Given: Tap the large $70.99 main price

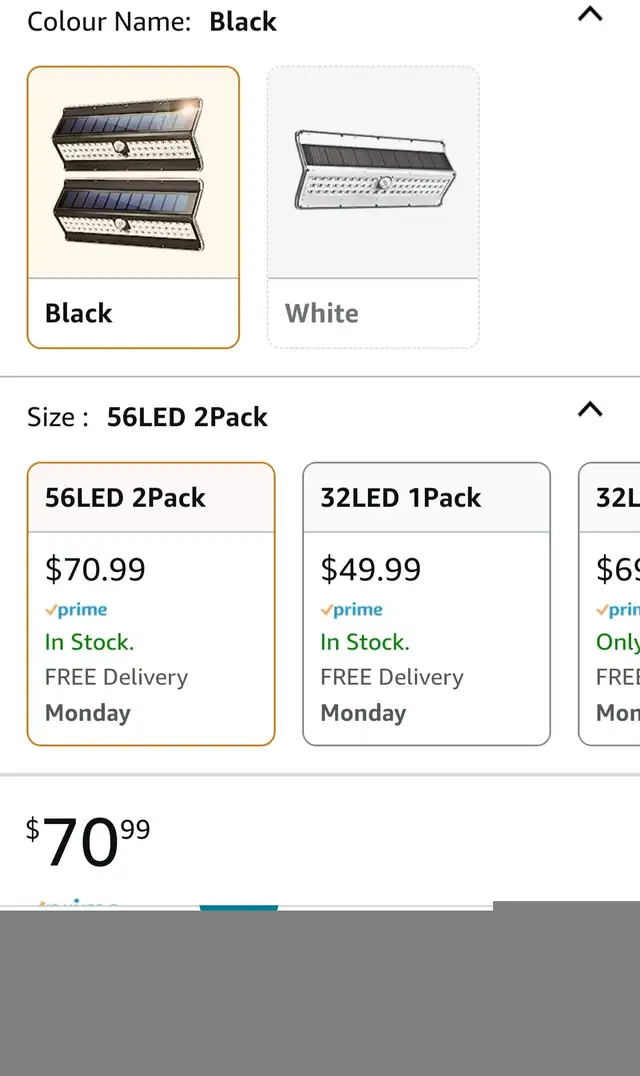Looking at the screenshot, I should [x=88, y=842].
